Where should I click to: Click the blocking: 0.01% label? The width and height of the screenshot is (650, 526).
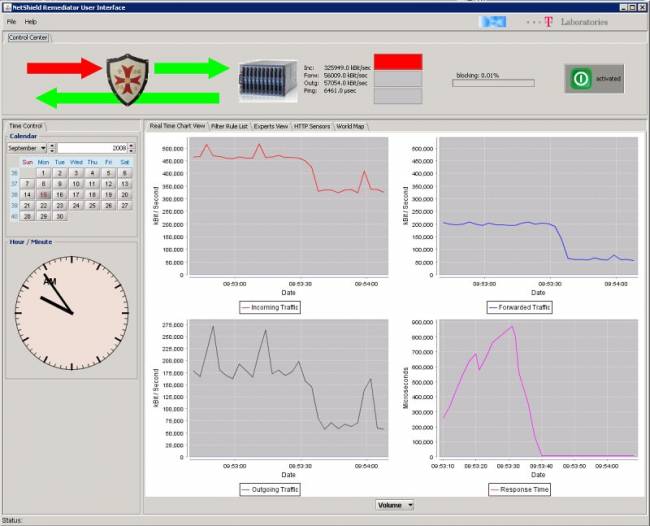(478, 75)
